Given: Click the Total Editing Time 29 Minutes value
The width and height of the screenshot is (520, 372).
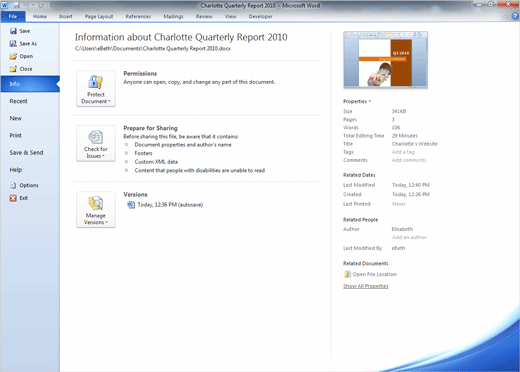Looking at the screenshot, I should tap(405, 136).
